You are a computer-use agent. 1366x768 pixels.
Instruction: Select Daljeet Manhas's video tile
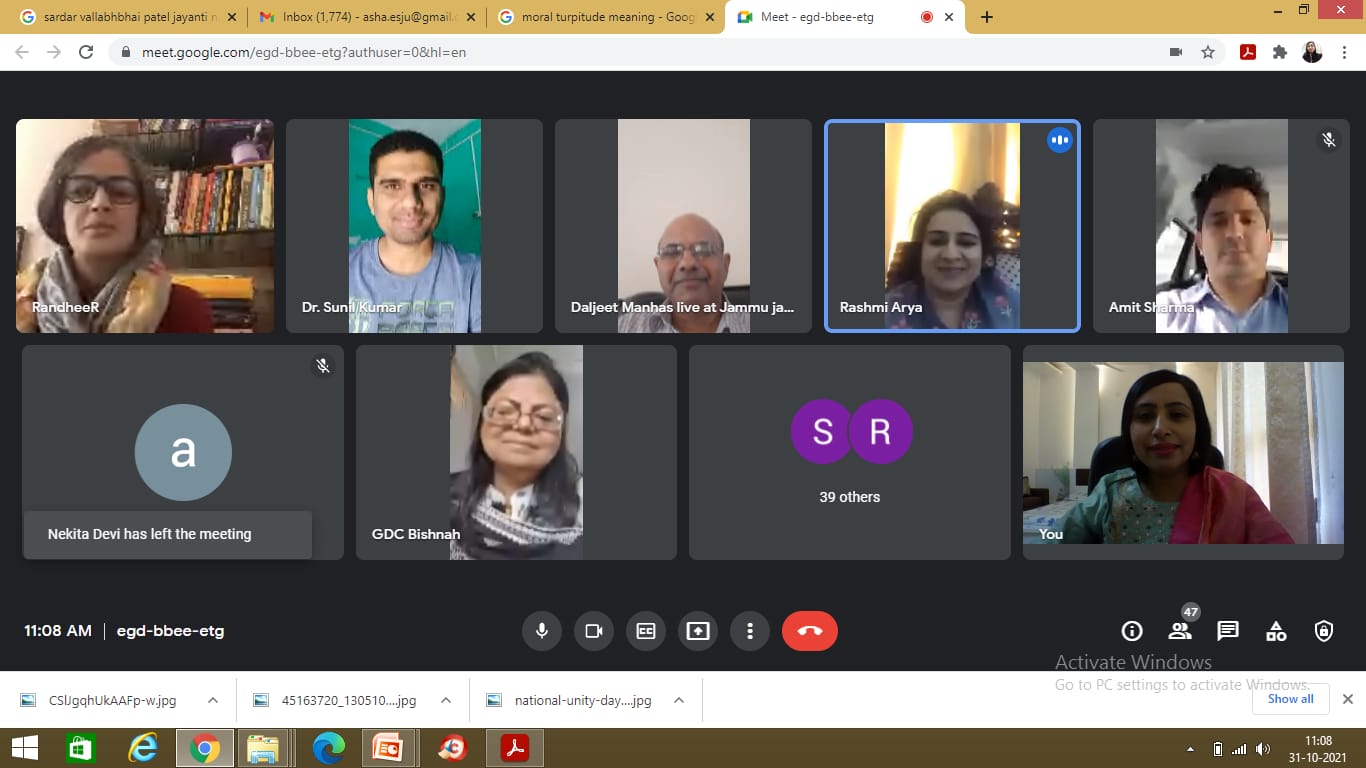pyautogui.click(x=683, y=226)
